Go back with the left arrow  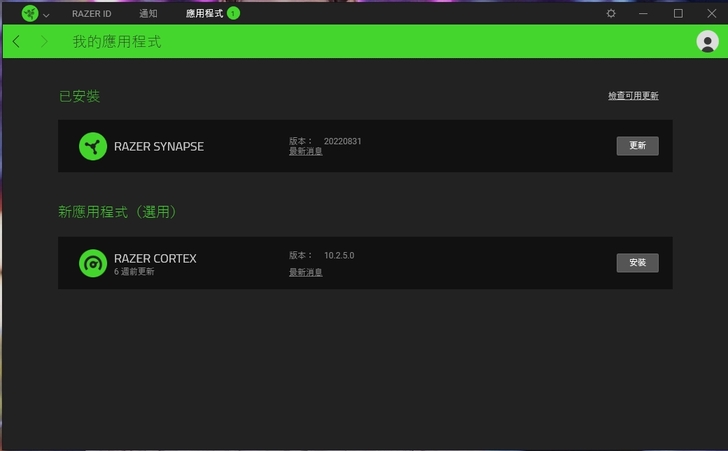point(16,41)
